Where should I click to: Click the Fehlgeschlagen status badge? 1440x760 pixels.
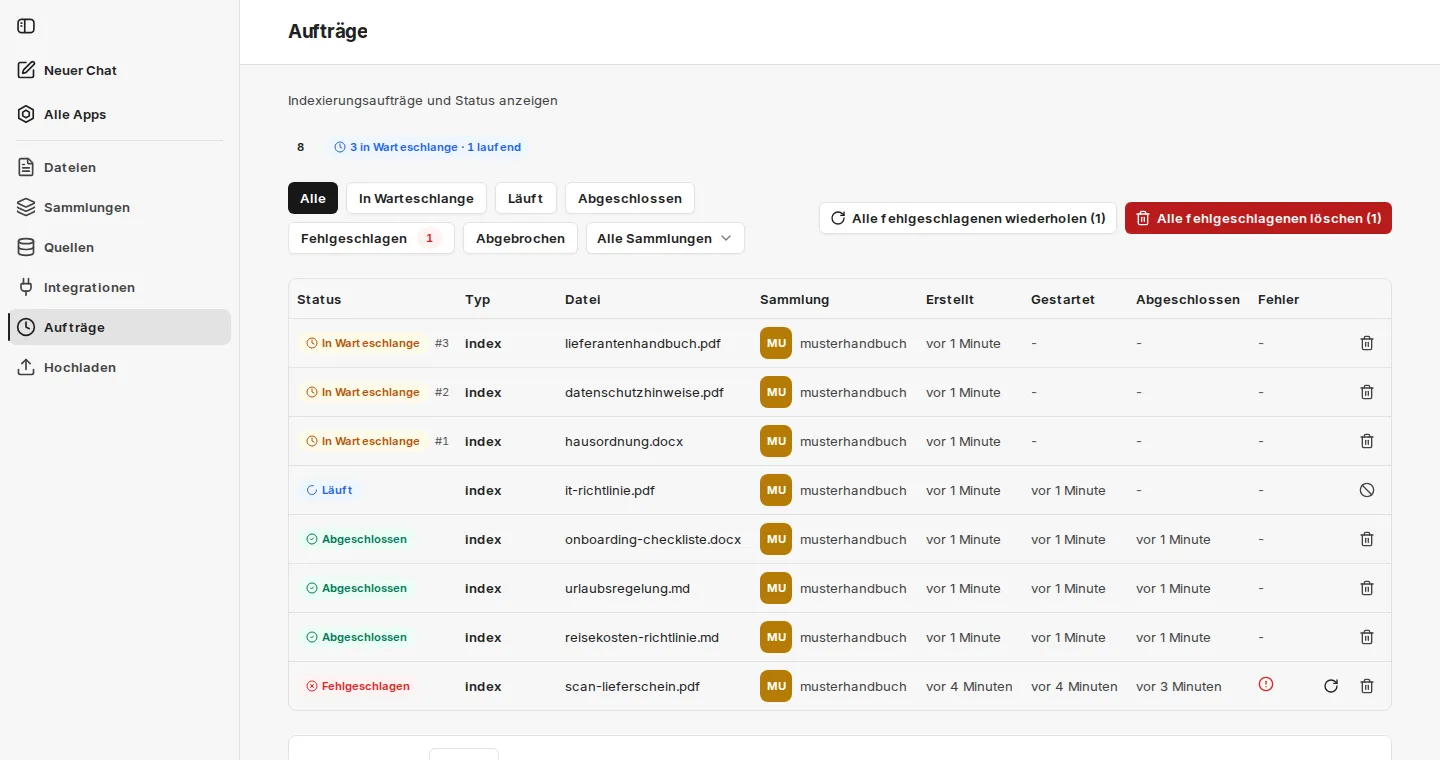pyautogui.click(x=358, y=686)
